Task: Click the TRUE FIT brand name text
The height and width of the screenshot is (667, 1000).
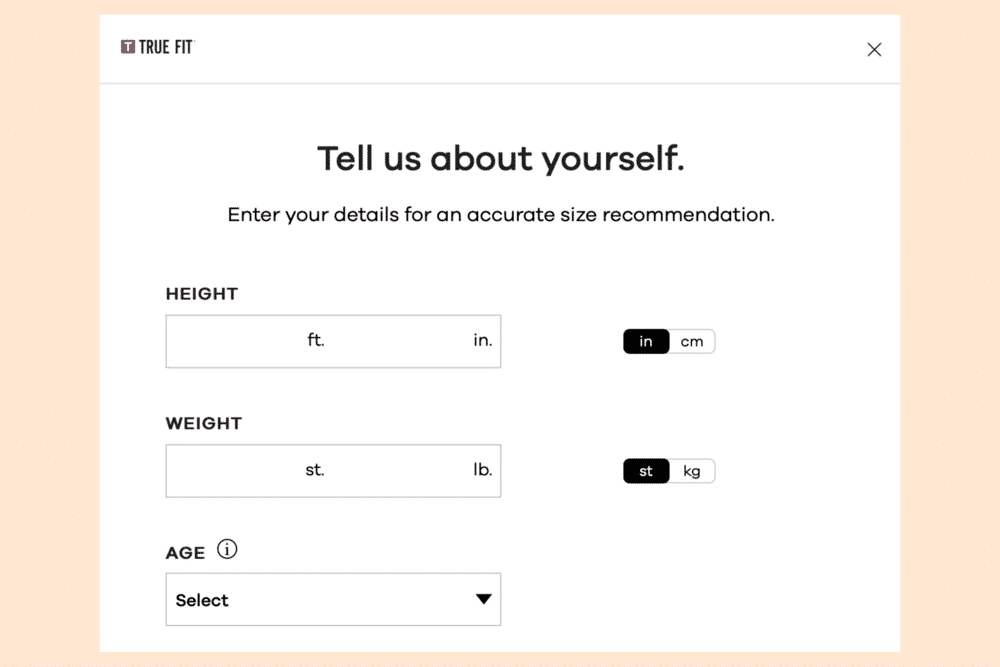Action: 166,47
